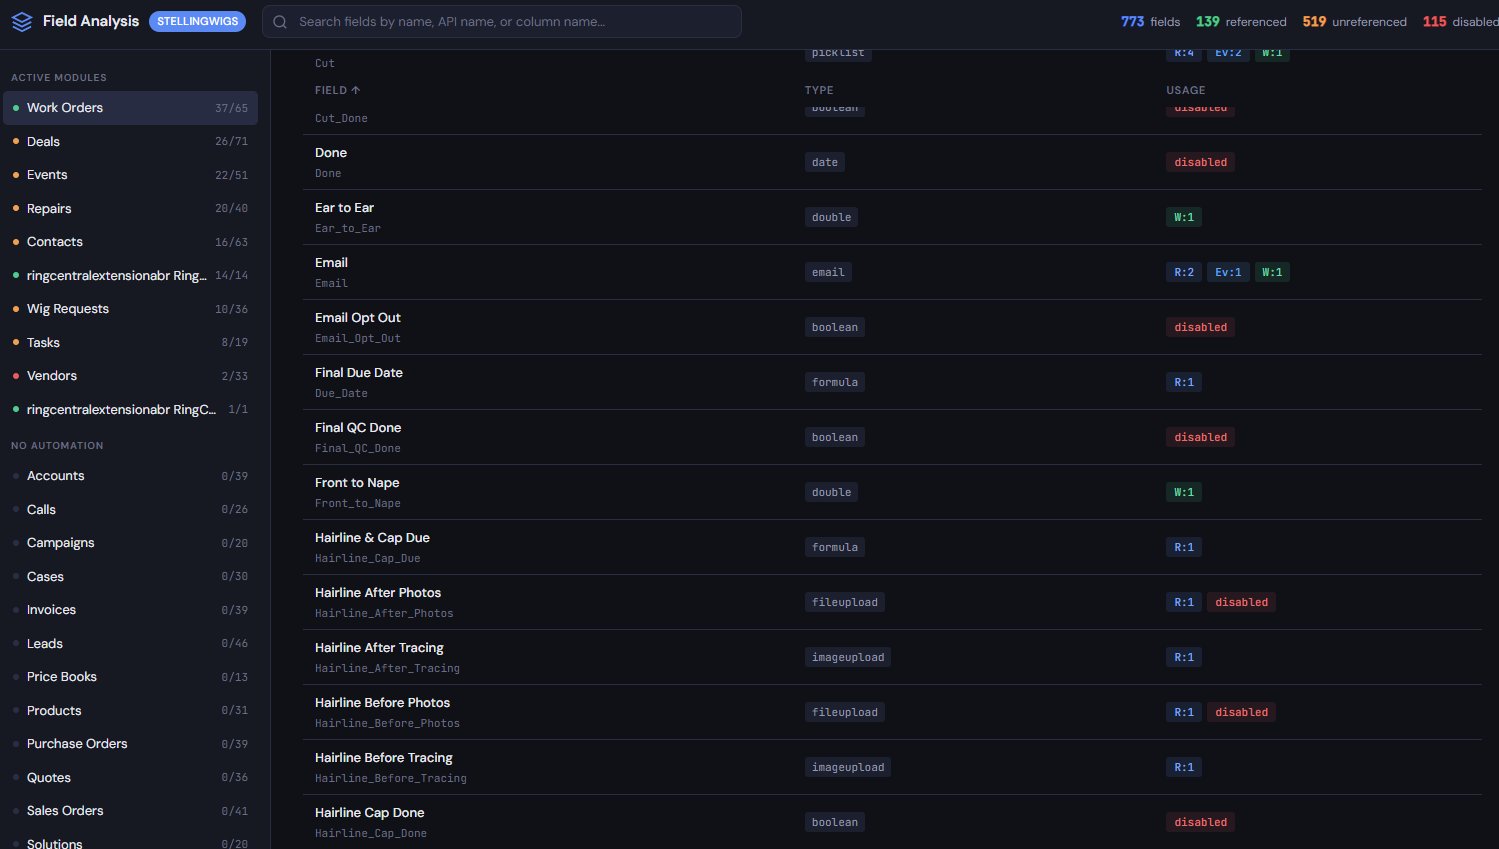Click the W:1 badge on Ear to Ear

pyautogui.click(x=1183, y=216)
